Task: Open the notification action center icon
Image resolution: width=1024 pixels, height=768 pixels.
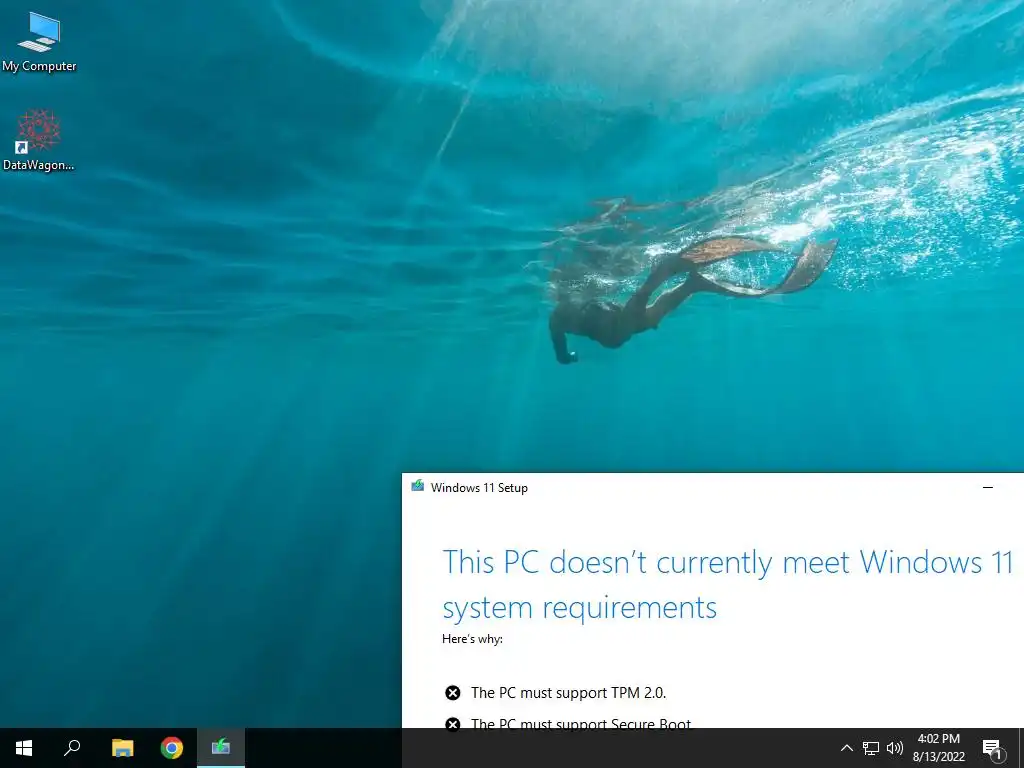Action: pyautogui.click(x=992, y=748)
